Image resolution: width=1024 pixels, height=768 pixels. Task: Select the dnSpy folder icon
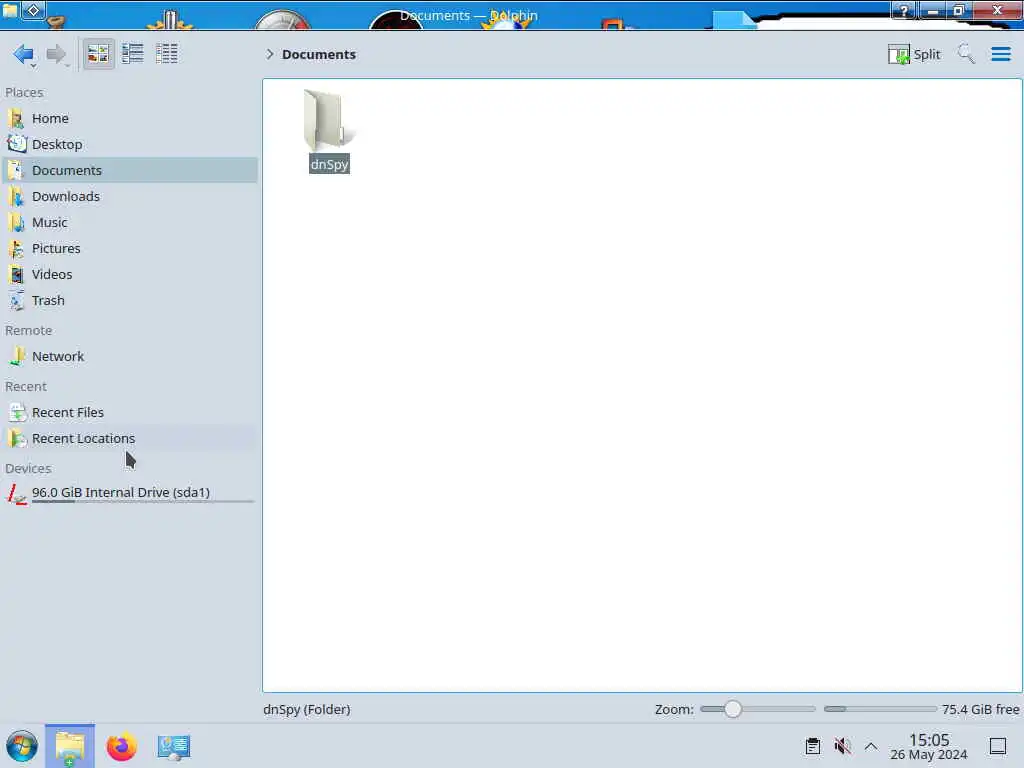pos(329,120)
